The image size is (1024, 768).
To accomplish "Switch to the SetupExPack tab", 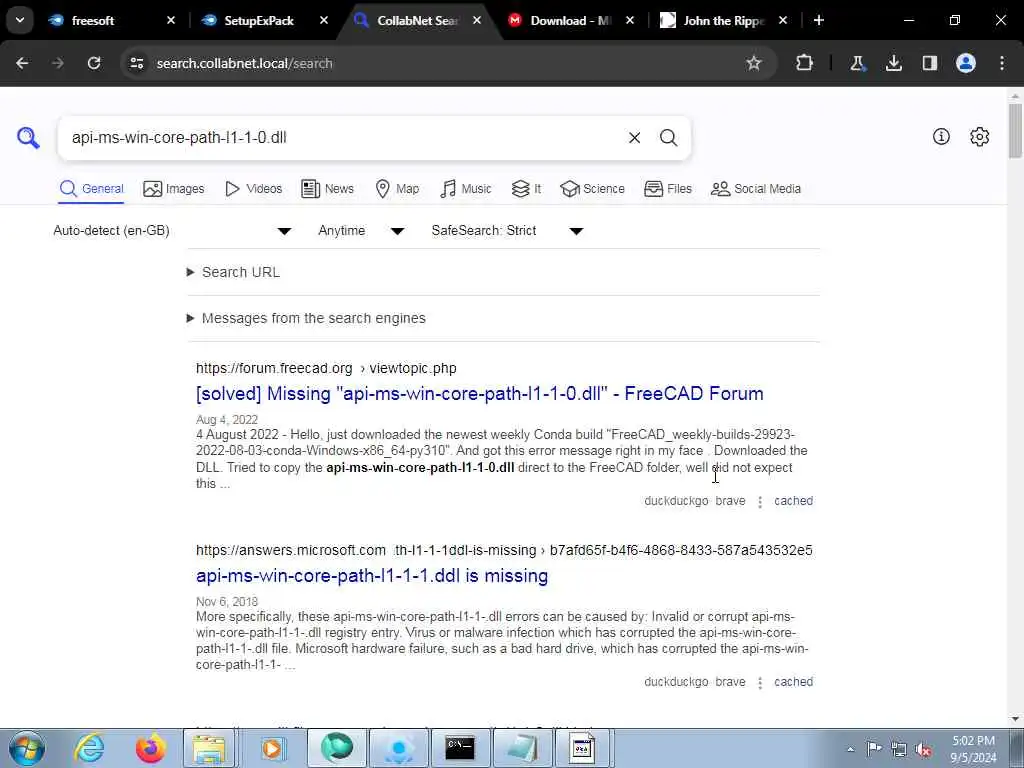I will click(x=259, y=20).
